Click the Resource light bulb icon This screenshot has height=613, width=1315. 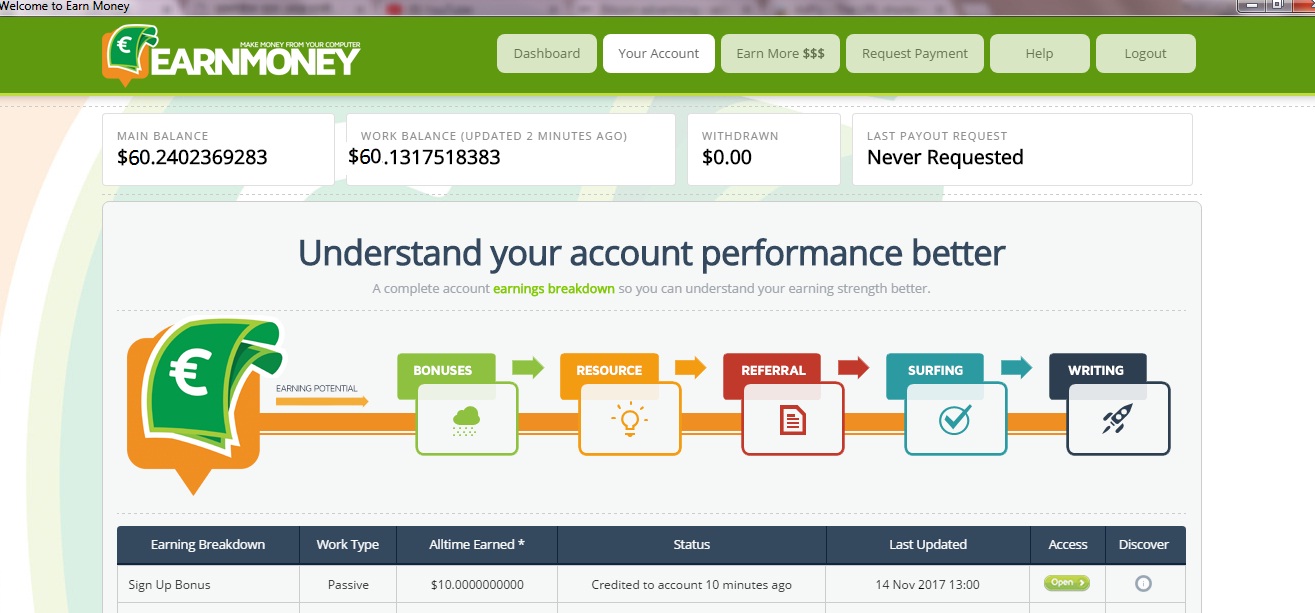[628, 420]
